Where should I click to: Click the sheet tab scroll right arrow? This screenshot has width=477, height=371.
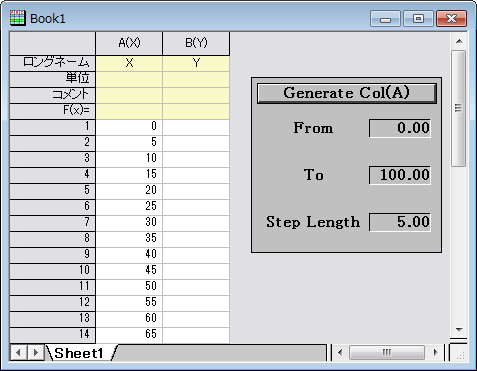(x=36, y=353)
